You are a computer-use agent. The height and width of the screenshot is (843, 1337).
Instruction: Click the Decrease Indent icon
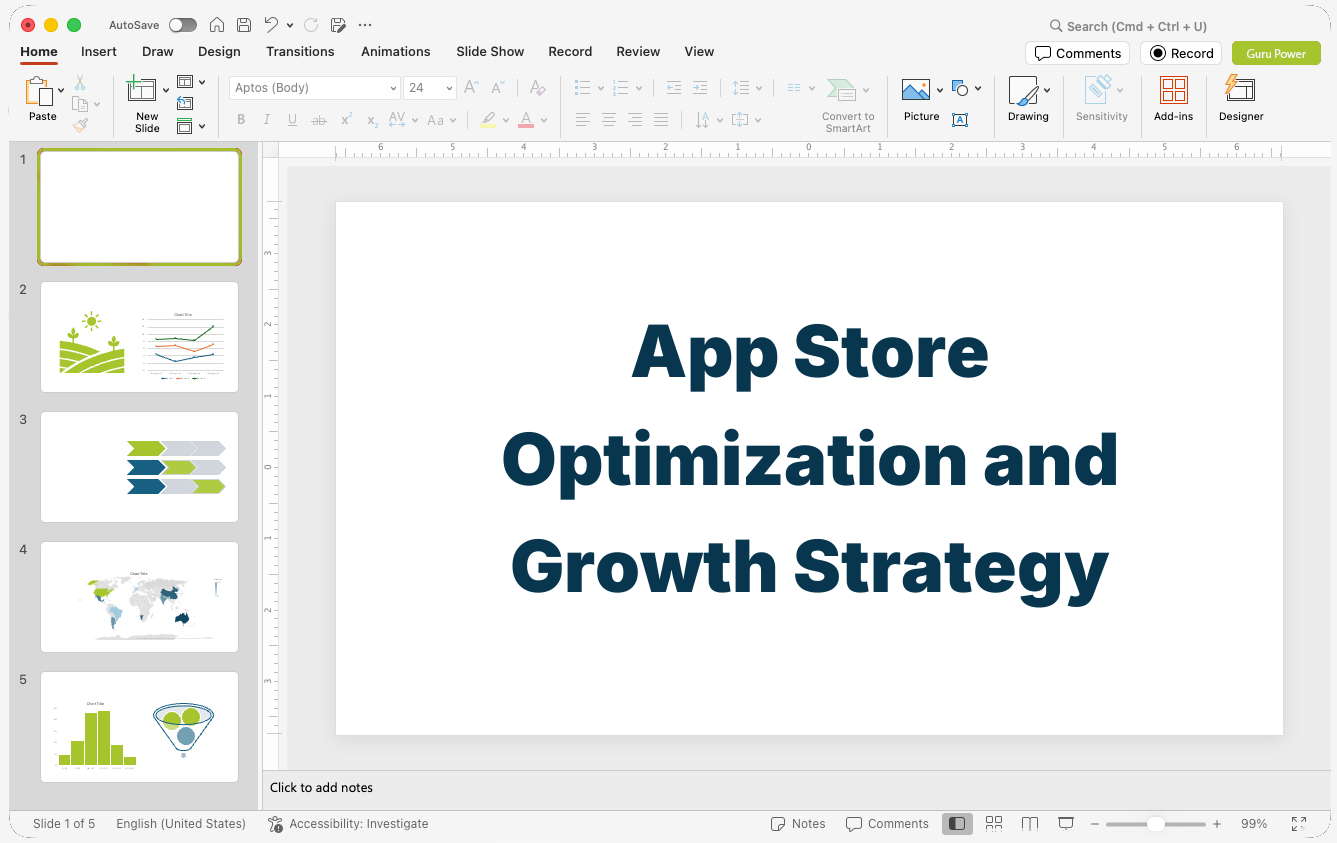pos(673,88)
